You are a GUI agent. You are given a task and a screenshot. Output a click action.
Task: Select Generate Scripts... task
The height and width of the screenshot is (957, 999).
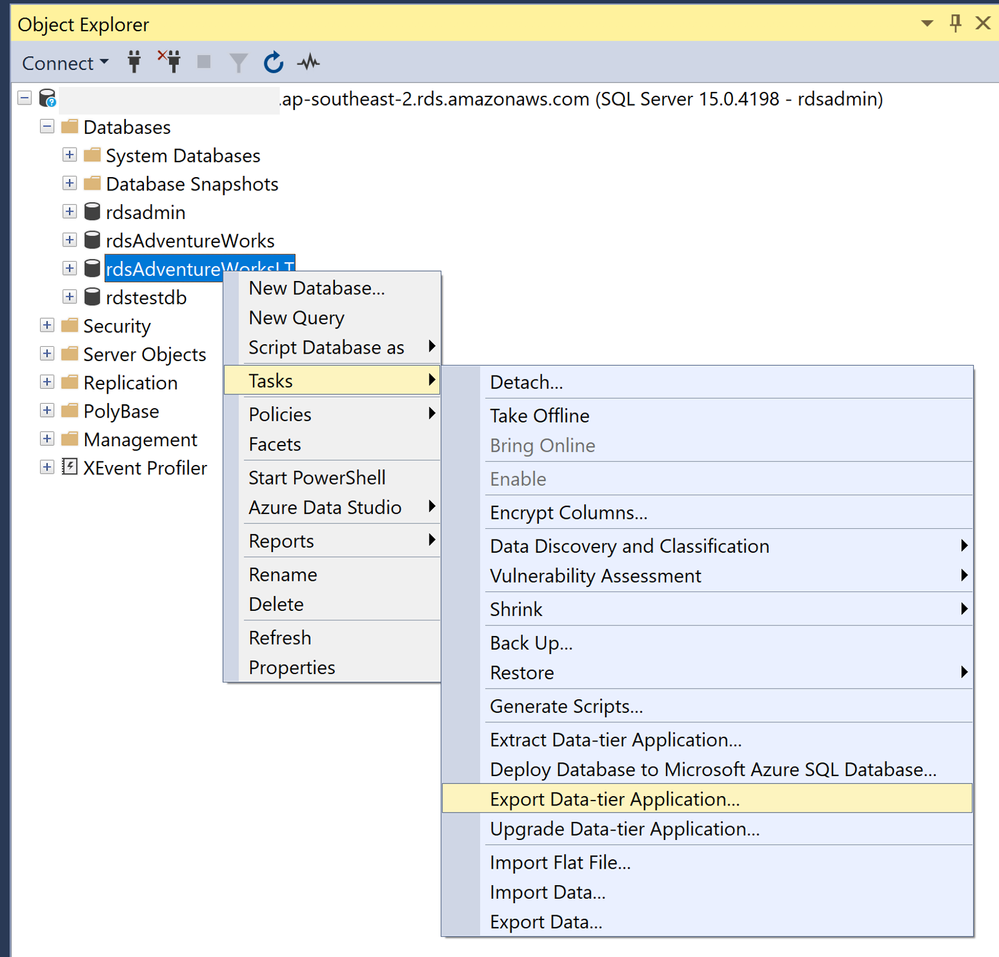pos(708,706)
